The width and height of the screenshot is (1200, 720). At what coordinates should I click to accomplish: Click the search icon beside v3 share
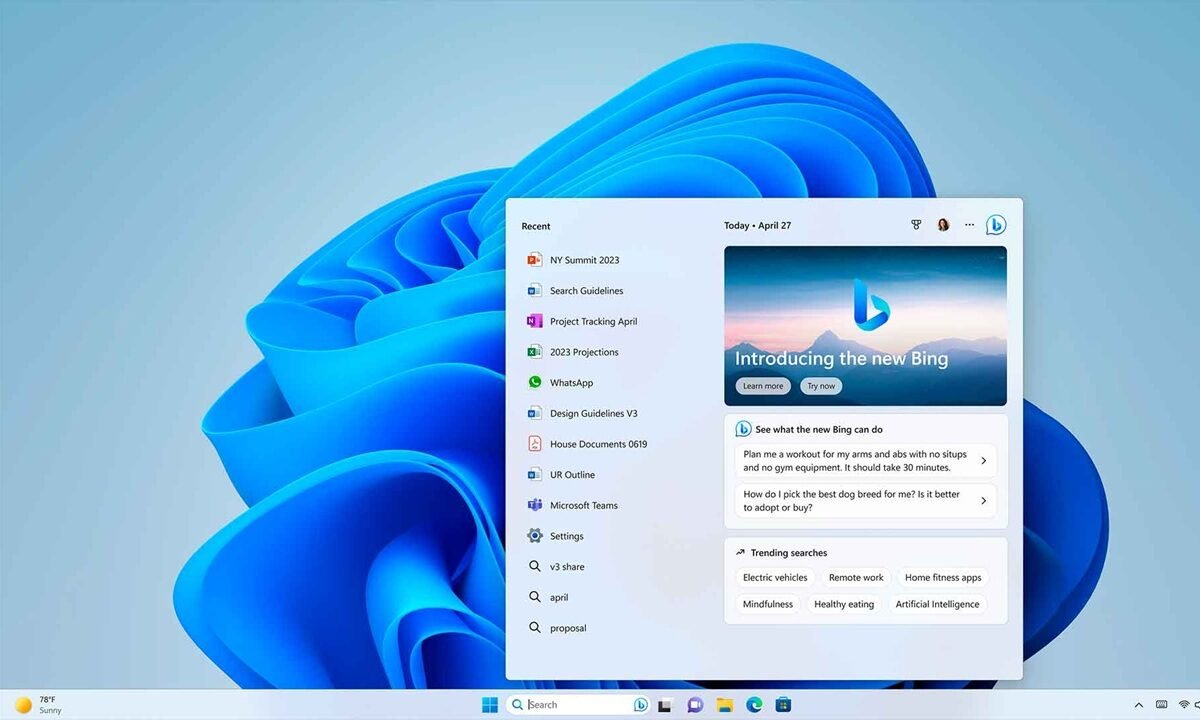click(x=534, y=567)
